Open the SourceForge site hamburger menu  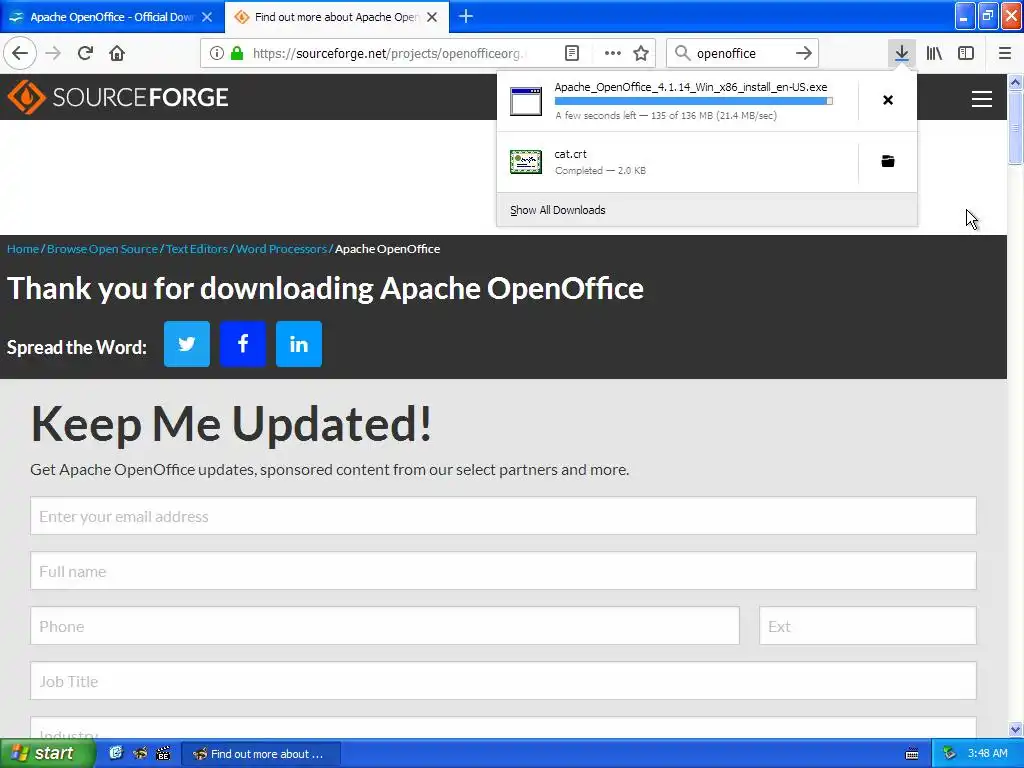pyautogui.click(x=982, y=99)
